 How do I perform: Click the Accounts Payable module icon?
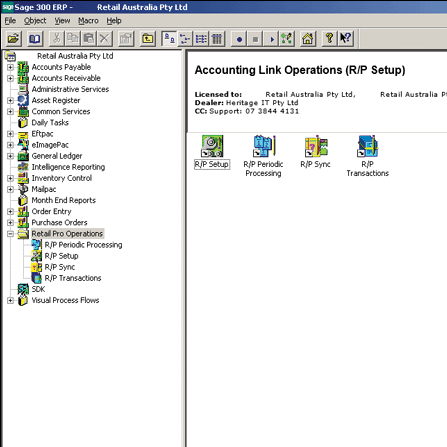click(23, 67)
